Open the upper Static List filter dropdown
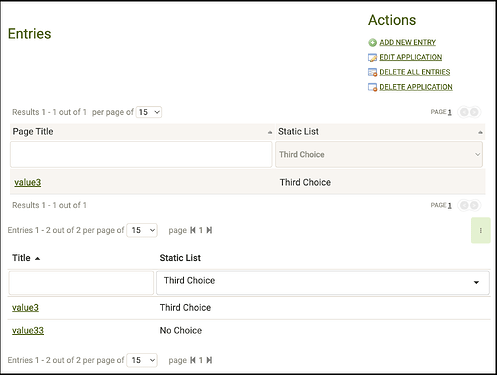 [x=379, y=154]
